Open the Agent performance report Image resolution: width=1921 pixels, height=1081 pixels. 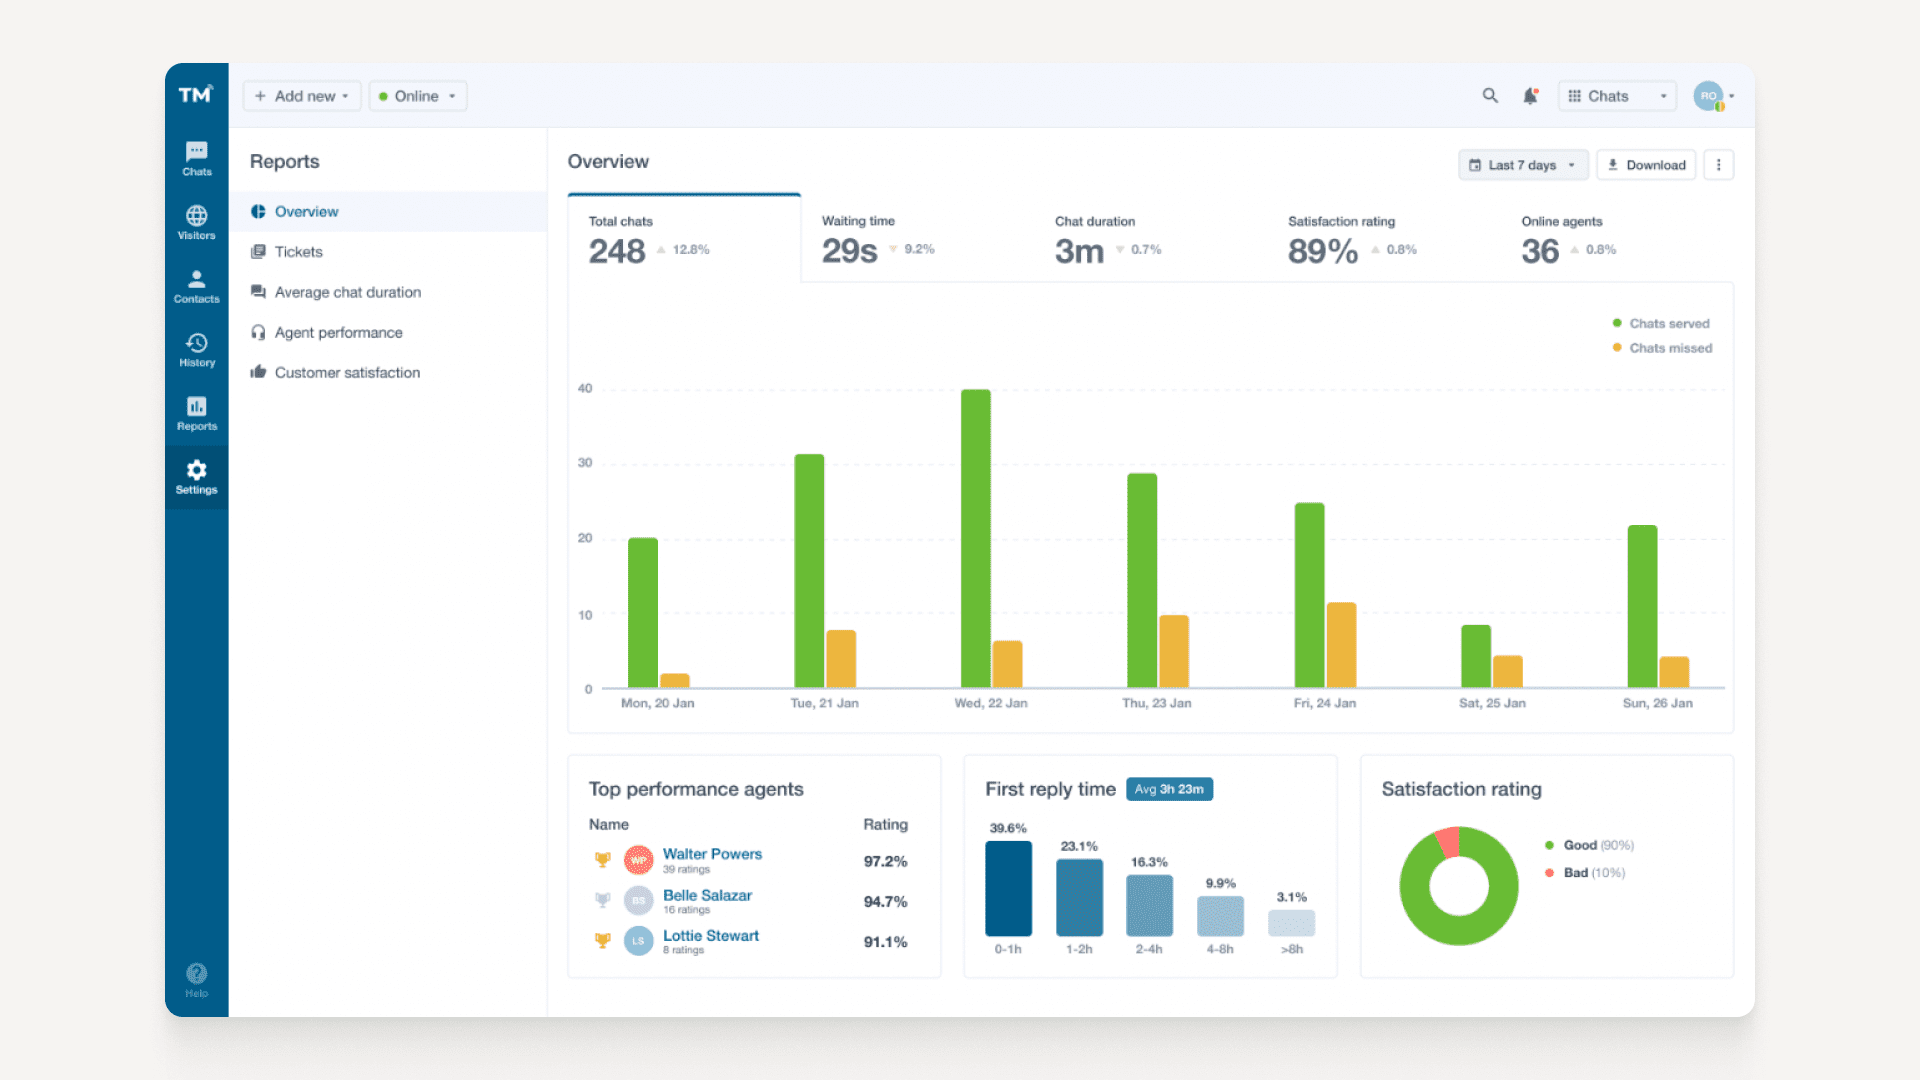[338, 332]
